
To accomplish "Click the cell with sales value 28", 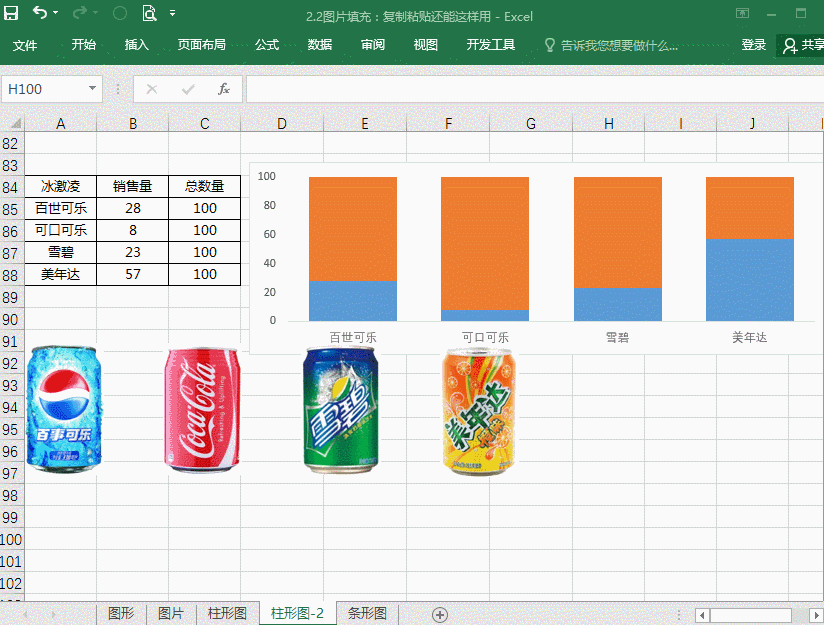I will click(x=132, y=208).
